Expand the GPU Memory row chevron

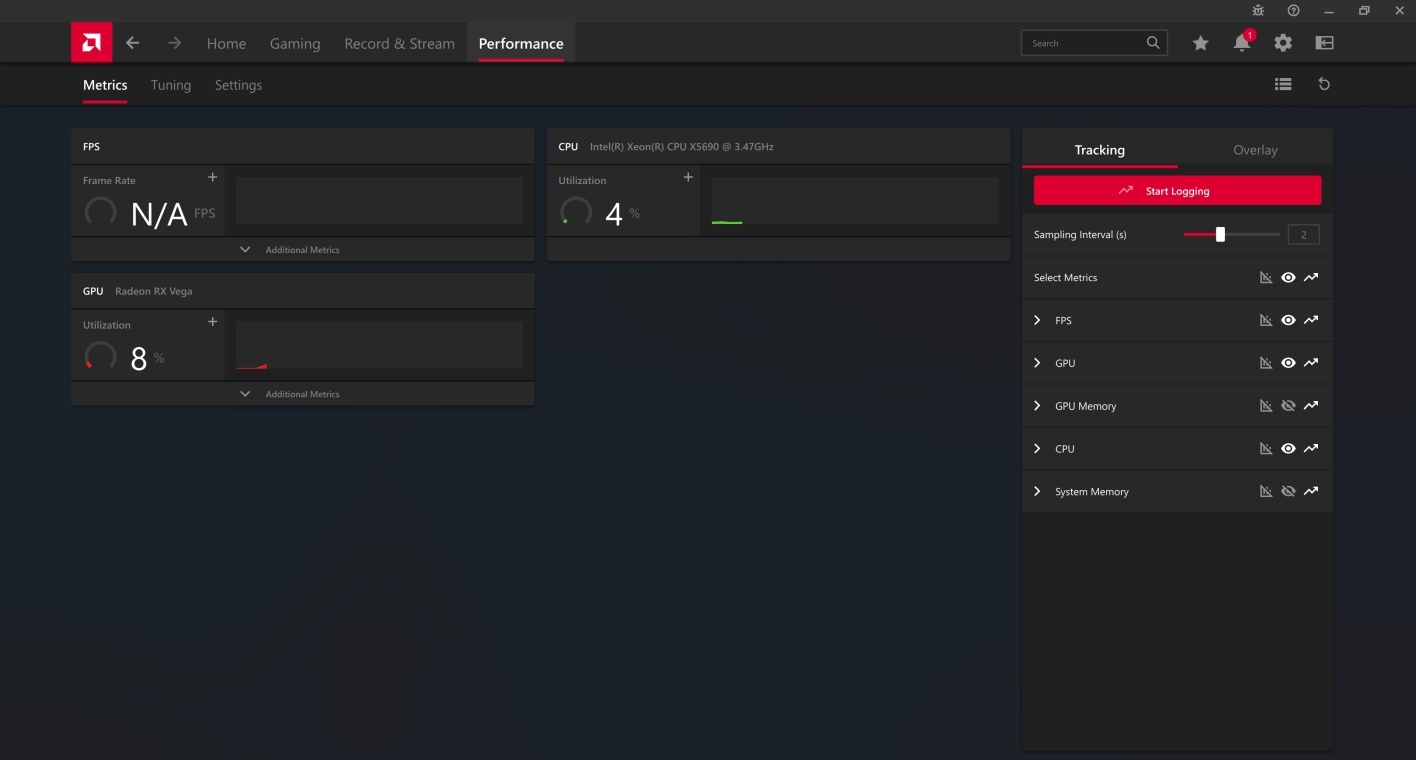pos(1037,406)
